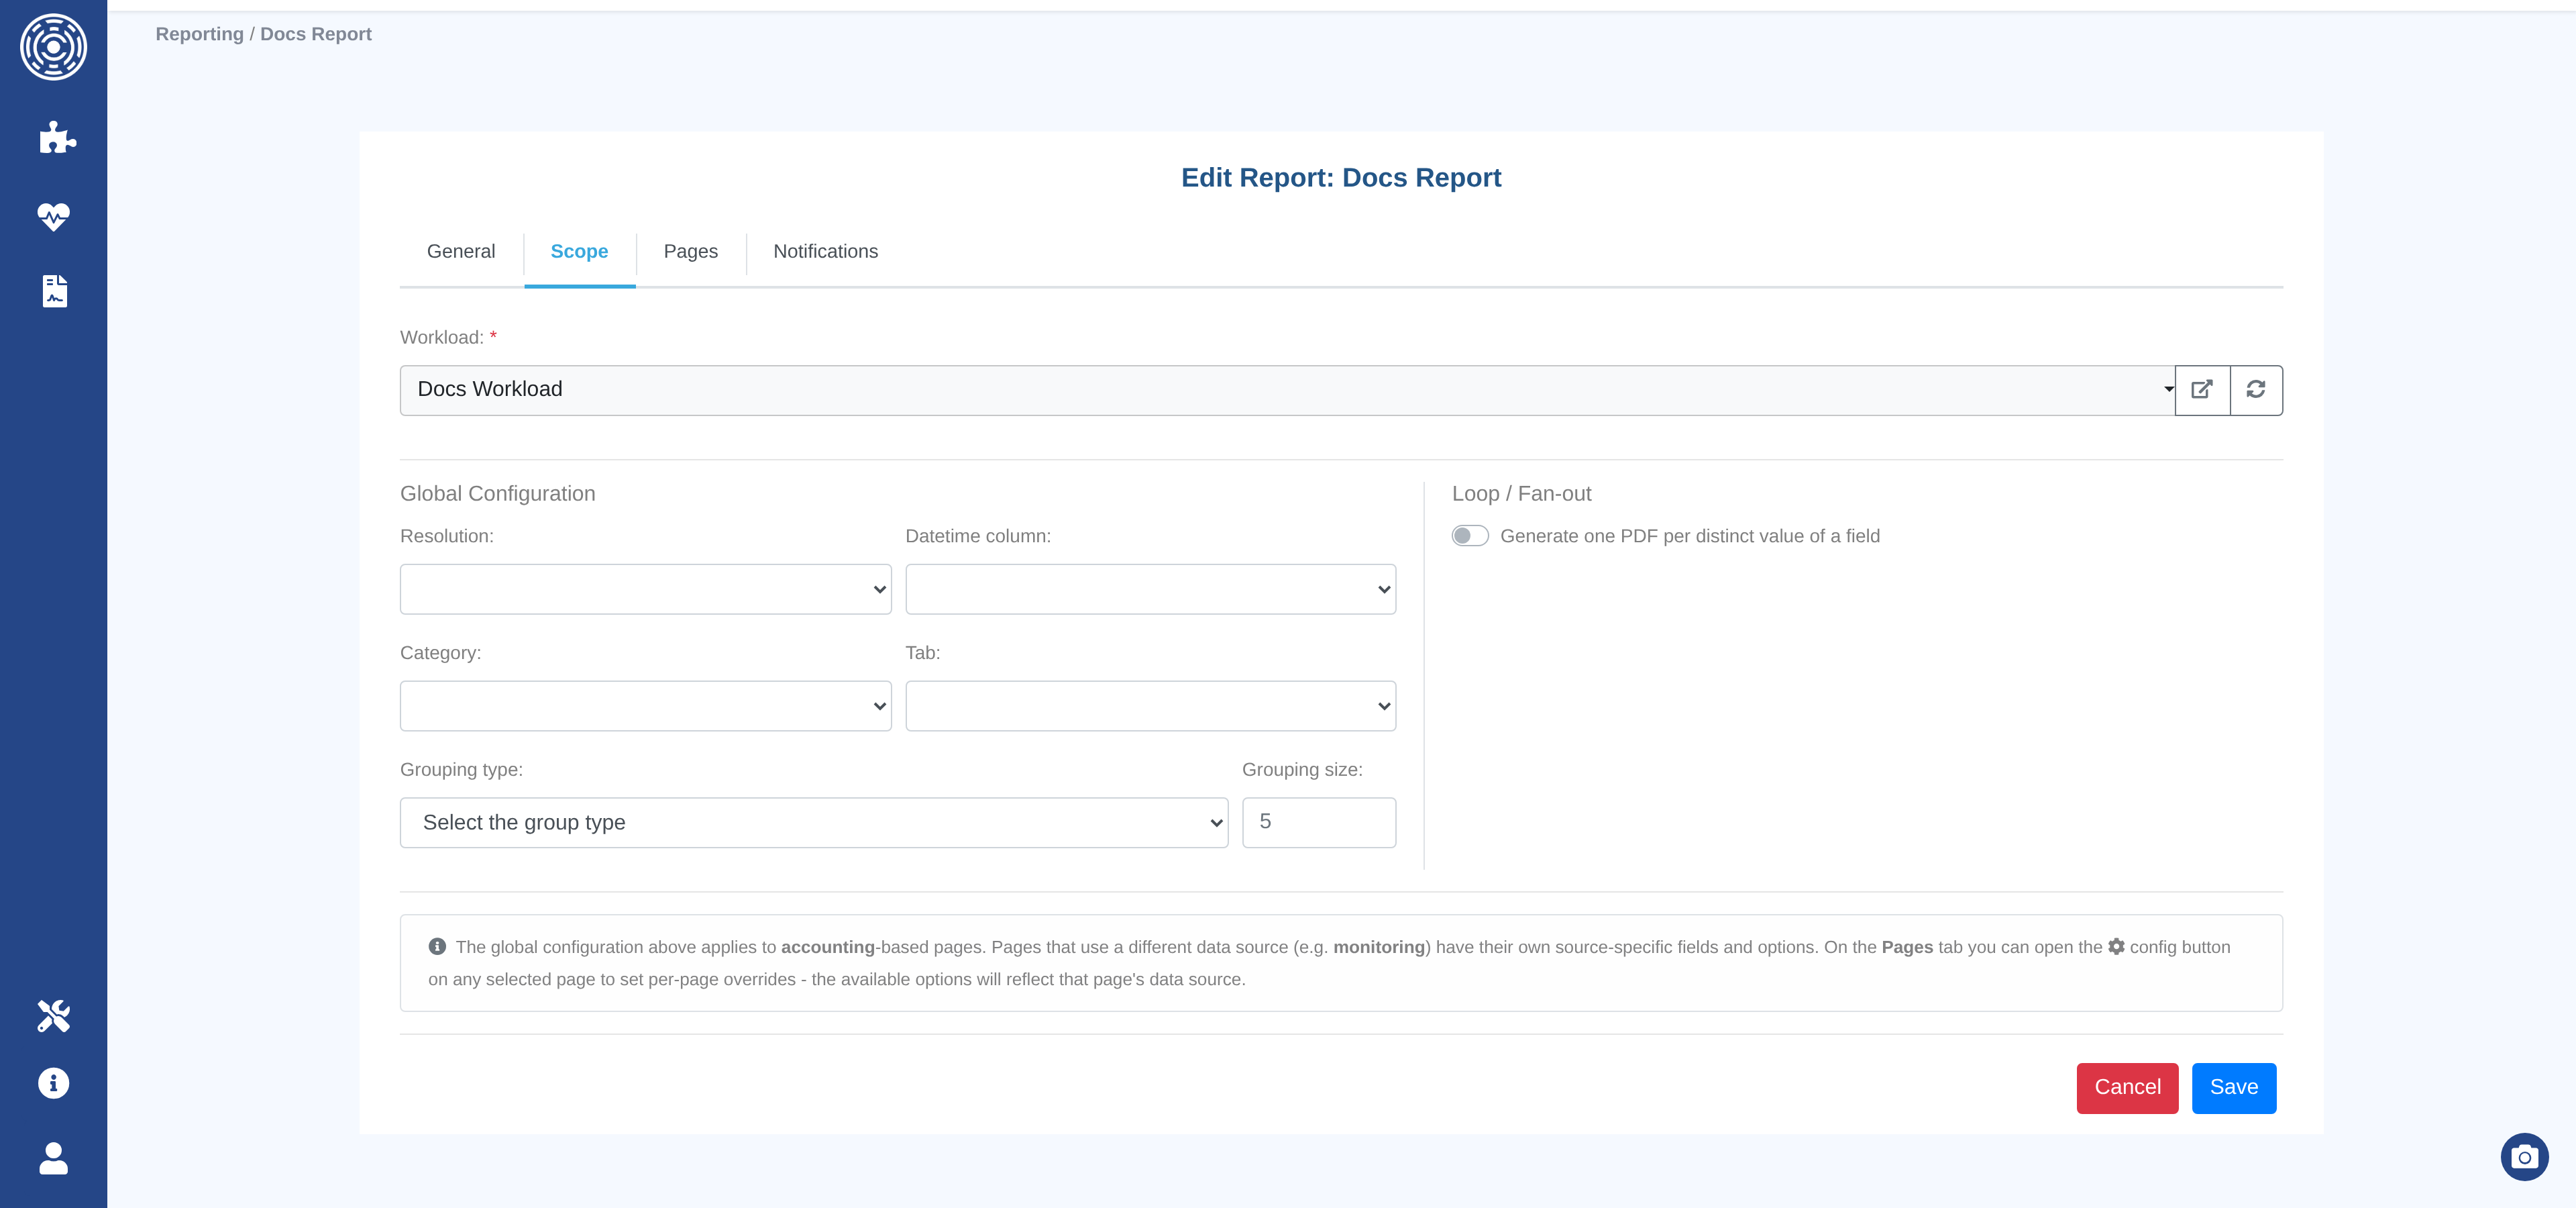Expand the Resolution dropdown
Image resolution: width=2576 pixels, height=1208 pixels.
[x=645, y=589]
